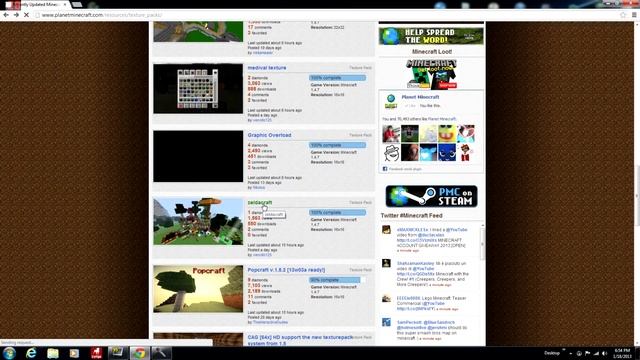Open the taskbar icon right of Chrome
640x360 pixels.
click(x=161, y=353)
